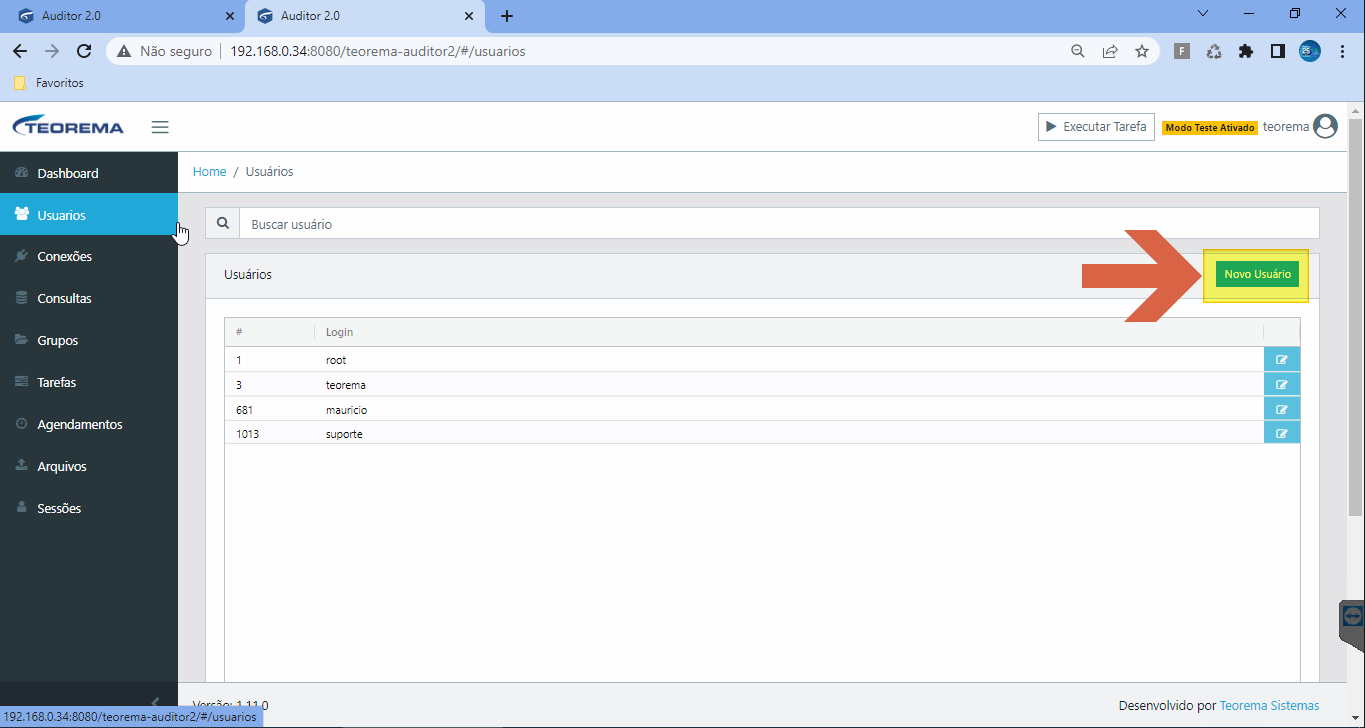Close the active Auditor 2.0 tab

(470, 16)
